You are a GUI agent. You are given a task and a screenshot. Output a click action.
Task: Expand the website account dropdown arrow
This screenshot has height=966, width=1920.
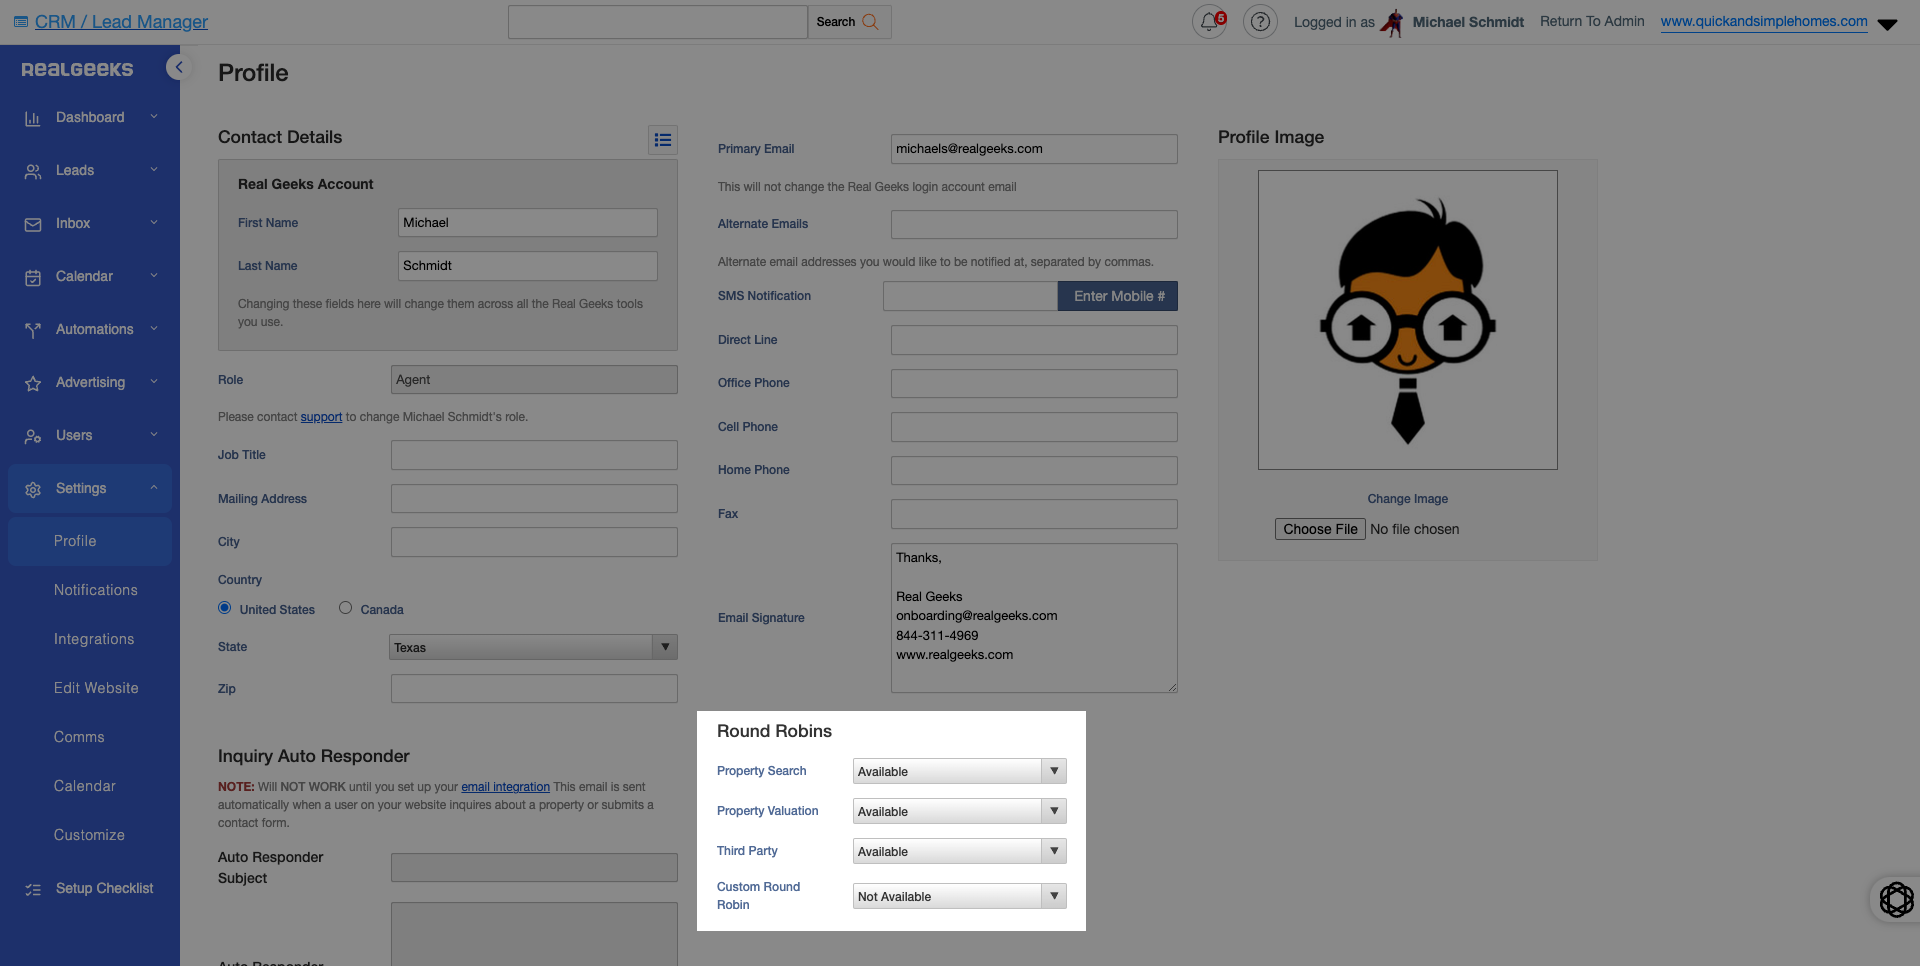(1887, 25)
